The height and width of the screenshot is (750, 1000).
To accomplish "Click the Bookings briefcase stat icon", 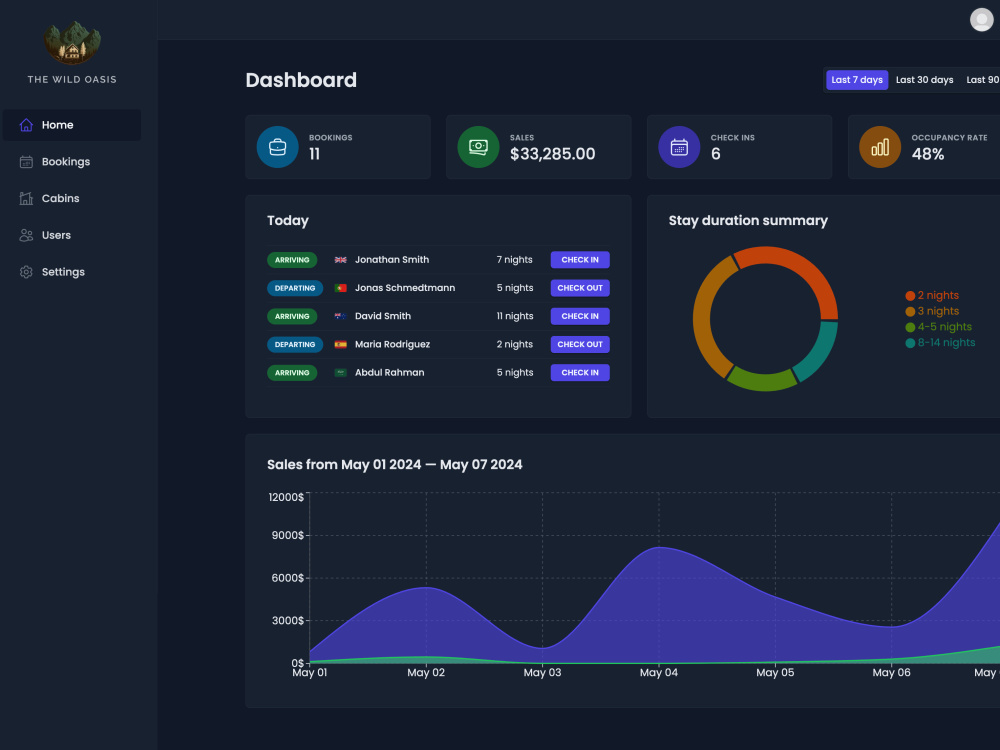I will [277, 147].
